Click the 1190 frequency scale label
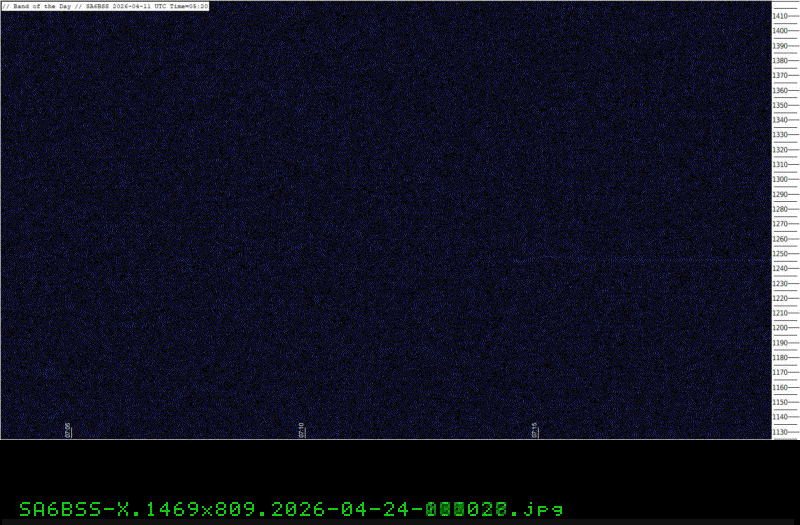The height and width of the screenshot is (525, 800). (780, 343)
